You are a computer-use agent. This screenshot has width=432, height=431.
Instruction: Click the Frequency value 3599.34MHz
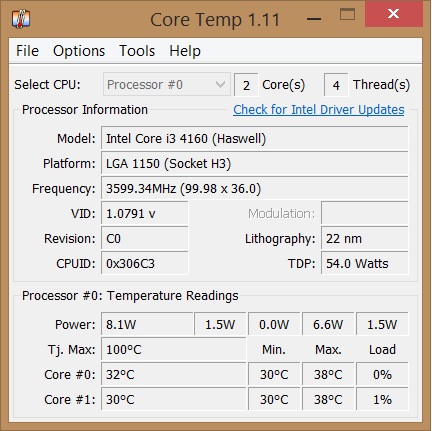coord(255,188)
